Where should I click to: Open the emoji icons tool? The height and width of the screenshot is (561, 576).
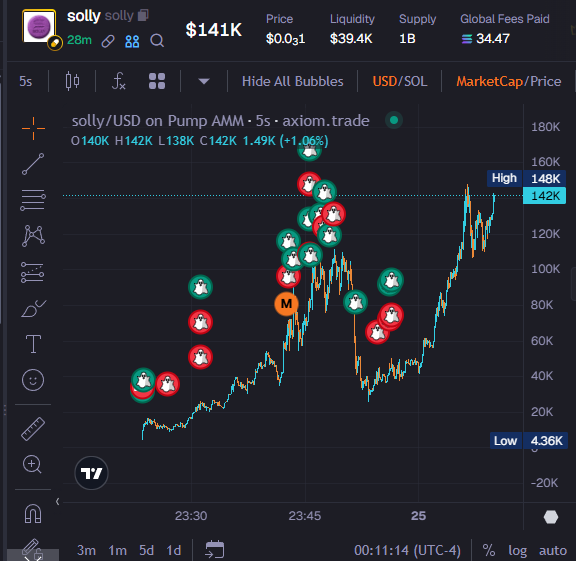(x=33, y=380)
